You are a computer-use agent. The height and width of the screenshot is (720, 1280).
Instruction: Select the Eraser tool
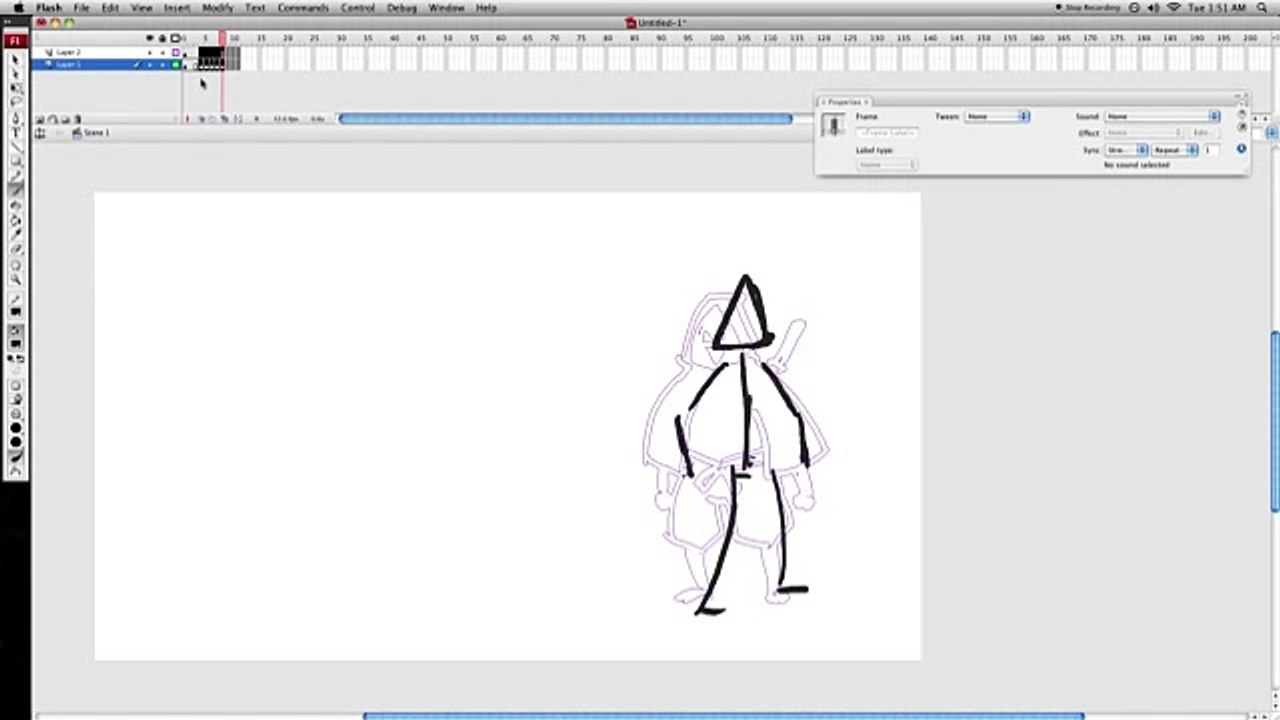tap(15, 249)
